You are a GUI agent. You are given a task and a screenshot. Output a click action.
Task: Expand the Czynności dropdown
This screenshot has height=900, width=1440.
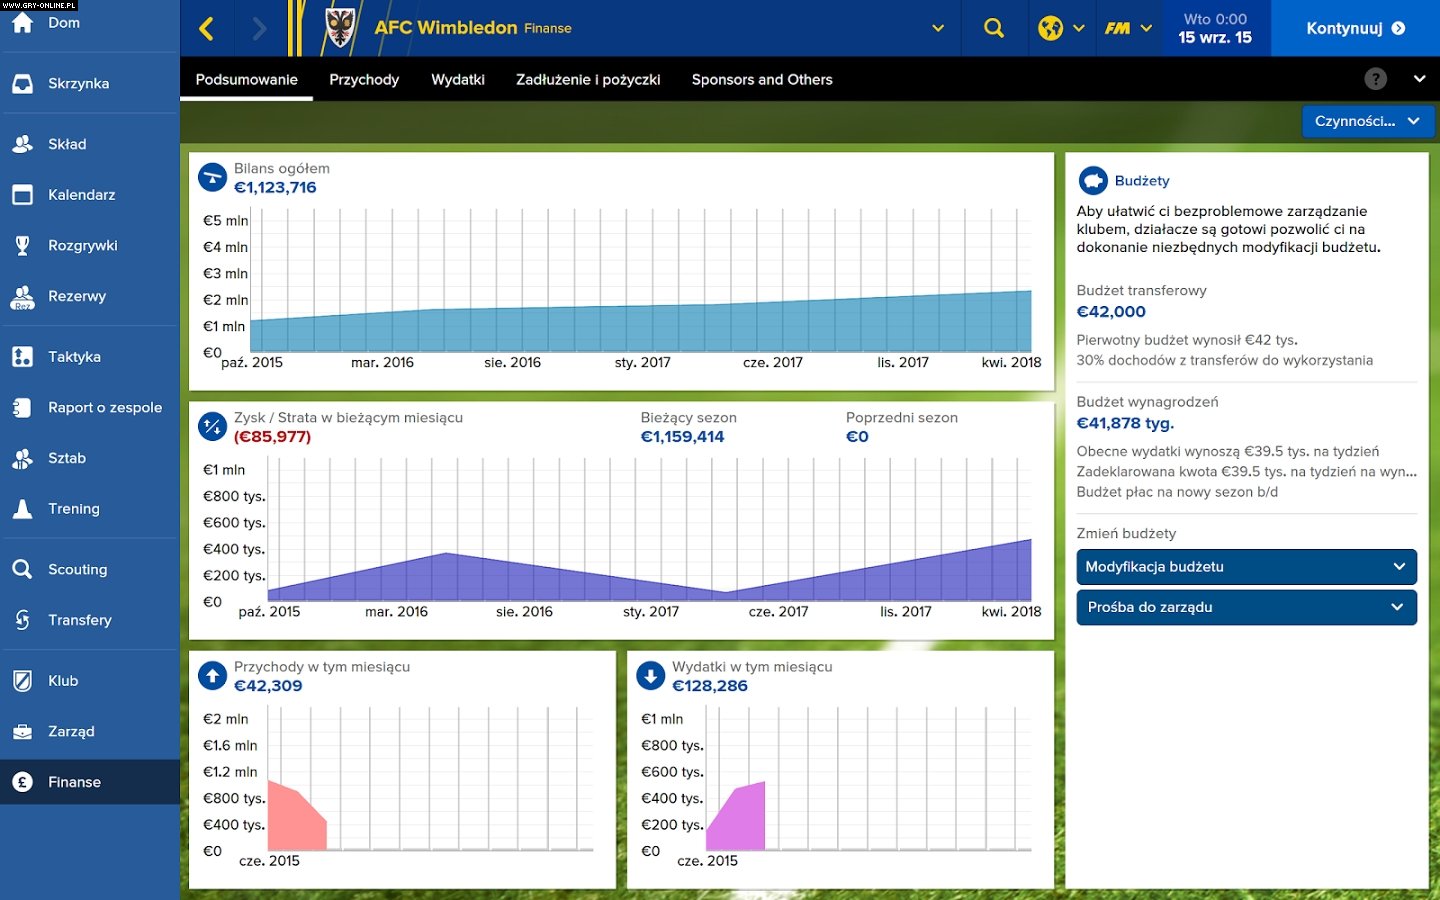click(x=1367, y=121)
